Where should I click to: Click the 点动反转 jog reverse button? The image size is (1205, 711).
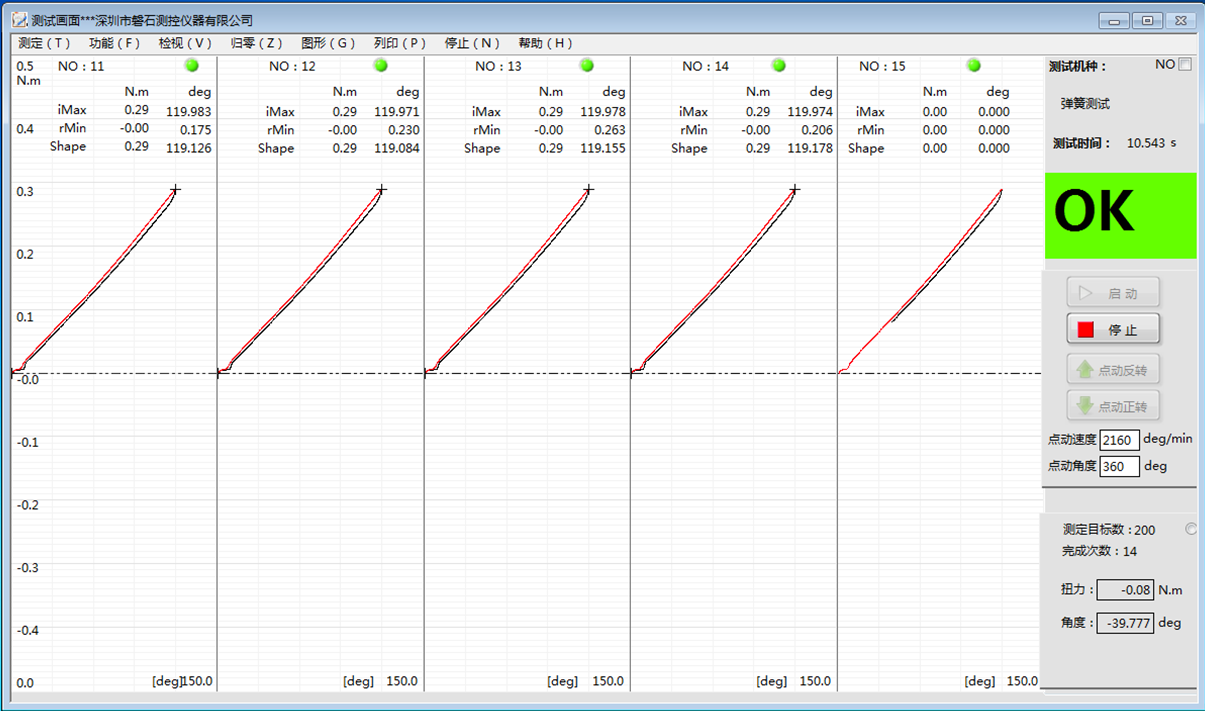[x=1113, y=370]
